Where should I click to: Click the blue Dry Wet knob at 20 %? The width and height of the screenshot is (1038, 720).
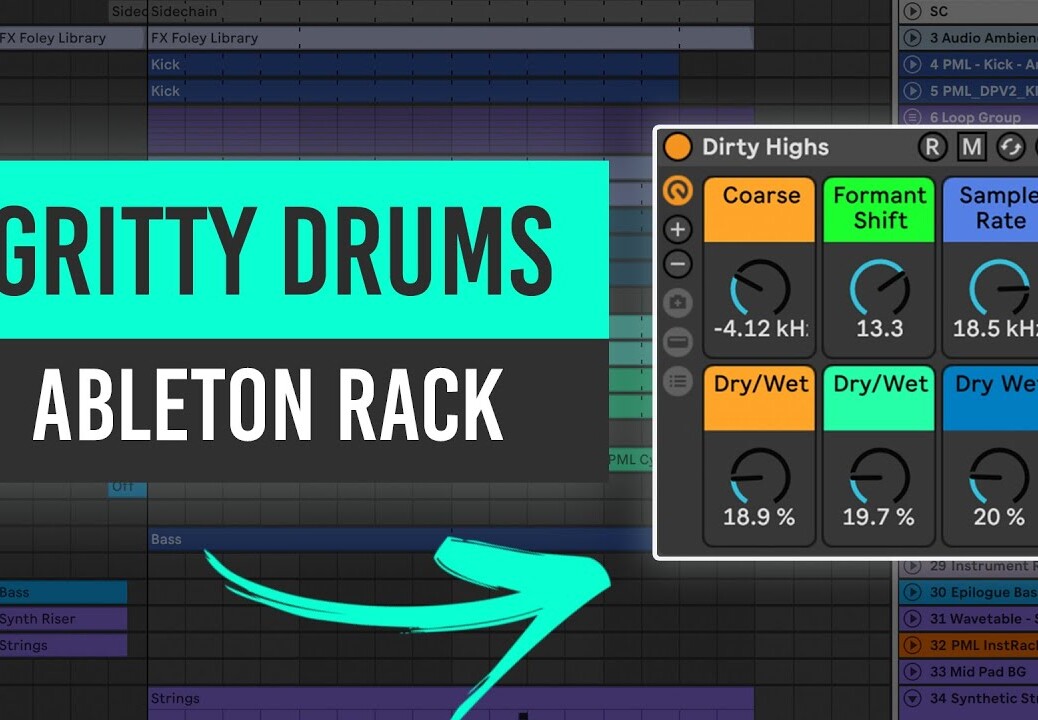(998, 477)
